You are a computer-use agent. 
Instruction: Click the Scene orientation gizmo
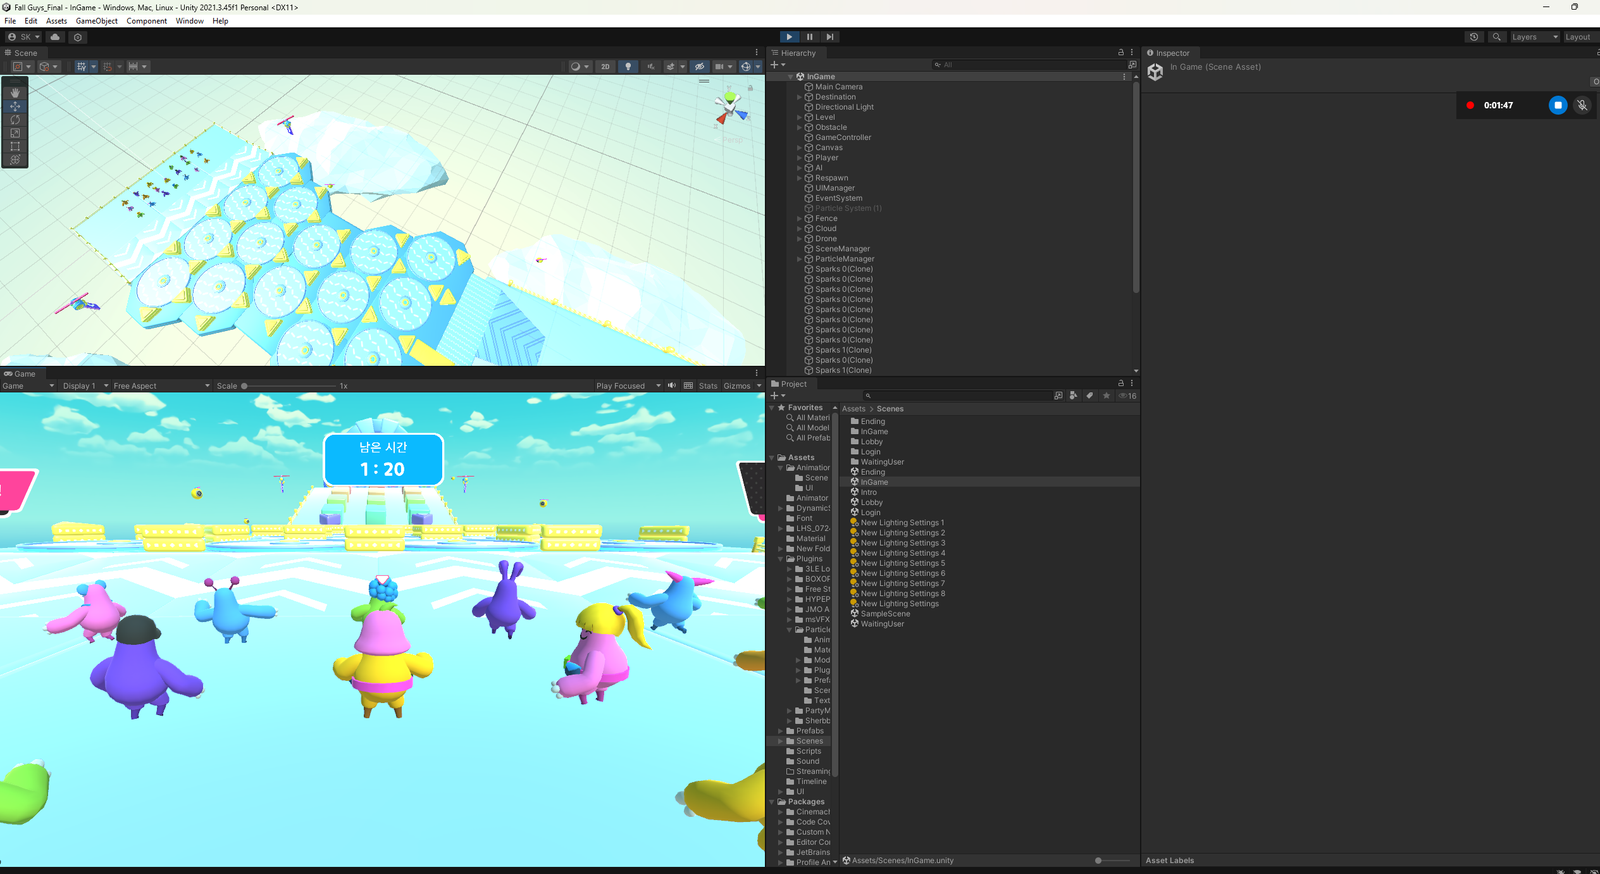click(x=731, y=108)
